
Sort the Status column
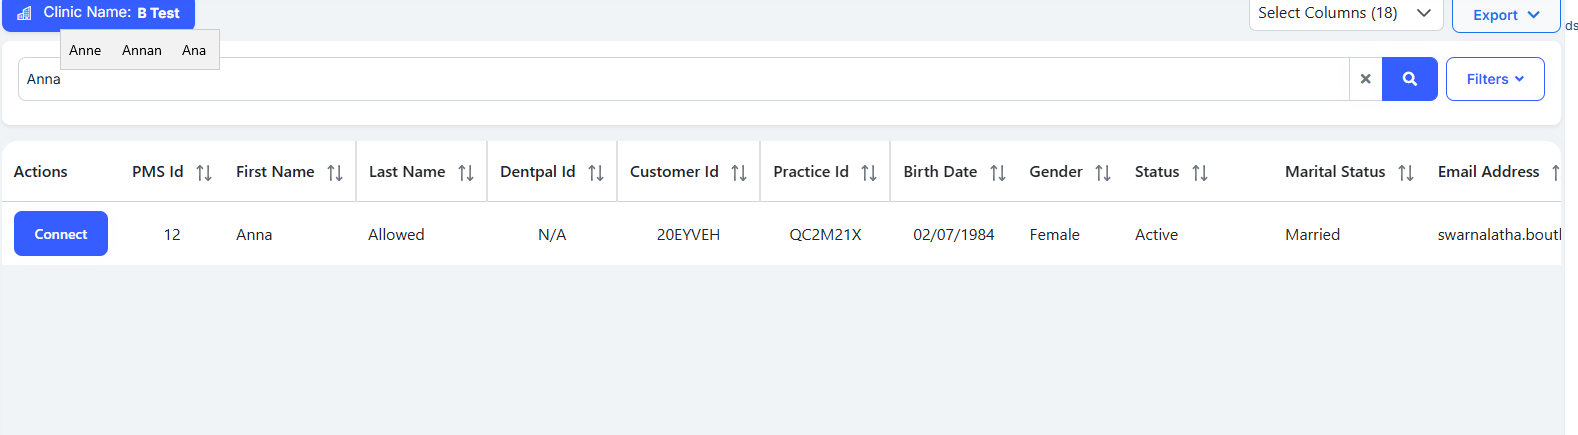[1200, 173]
